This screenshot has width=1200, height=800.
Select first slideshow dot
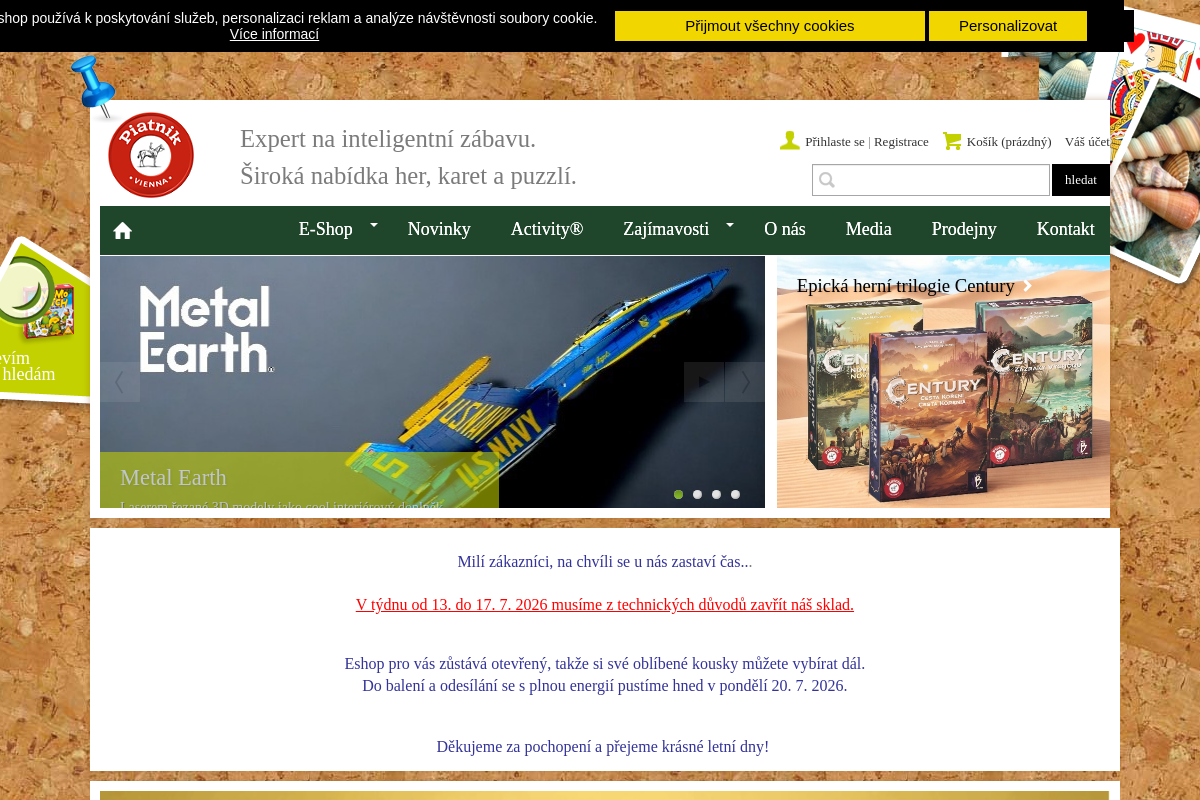678,494
